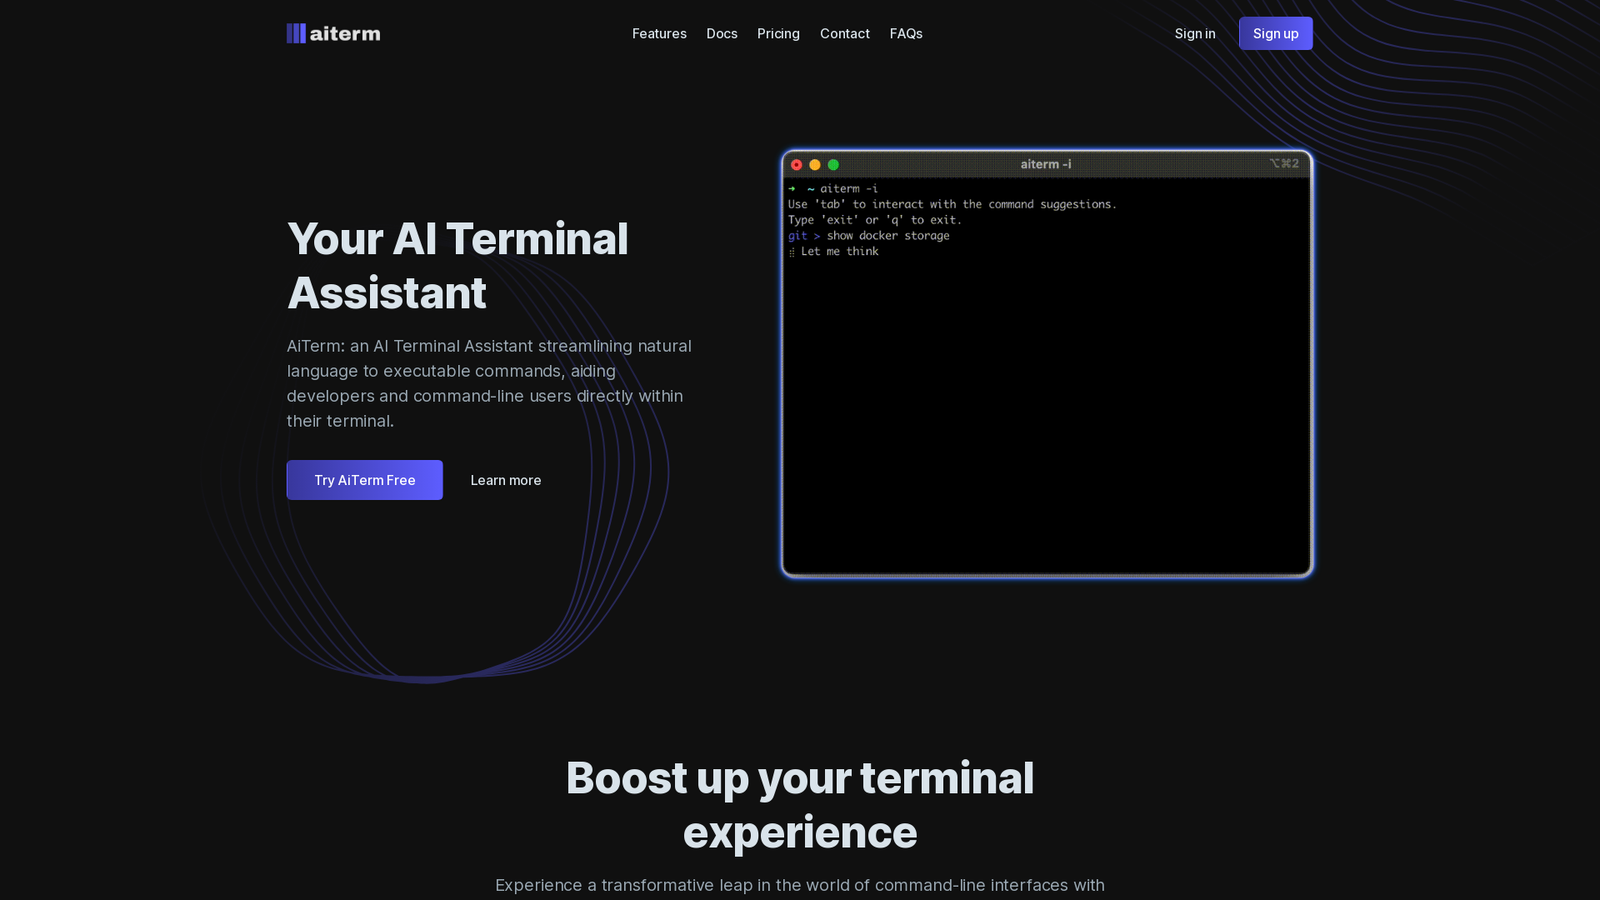
Task: Open the Contact nav link
Action: point(845,33)
